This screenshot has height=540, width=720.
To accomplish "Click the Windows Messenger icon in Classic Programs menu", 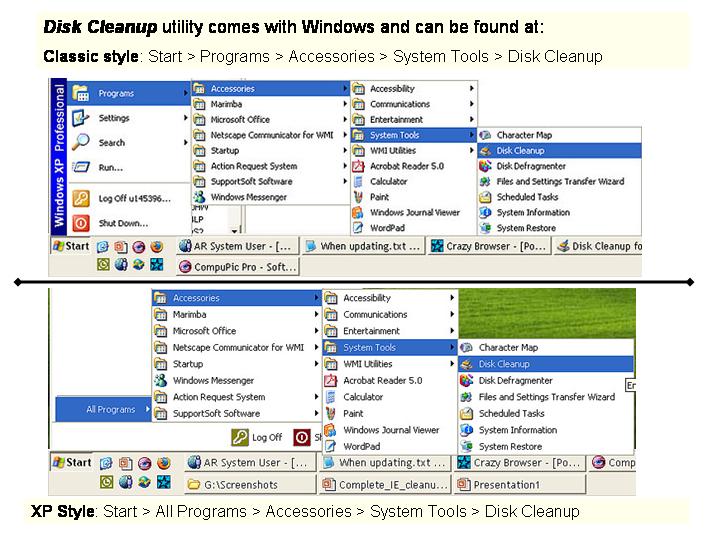I will click(x=199, y=197).
